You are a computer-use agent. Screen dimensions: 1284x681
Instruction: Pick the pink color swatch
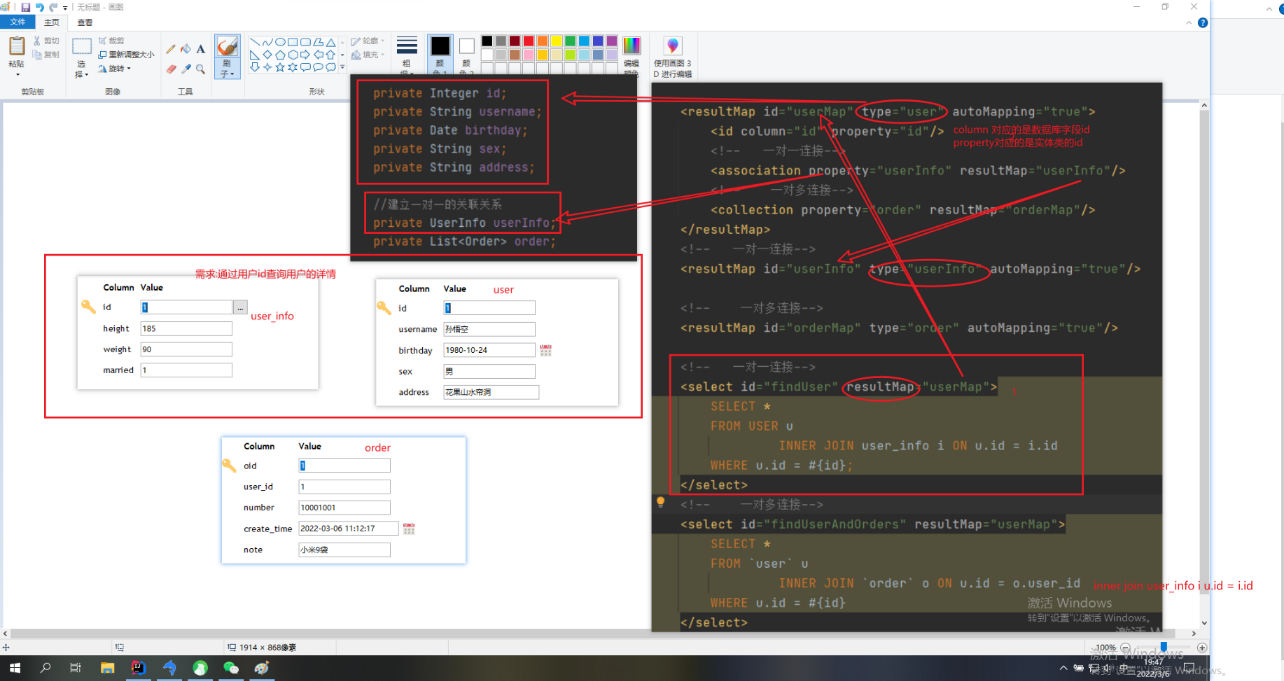pos(529,55)
